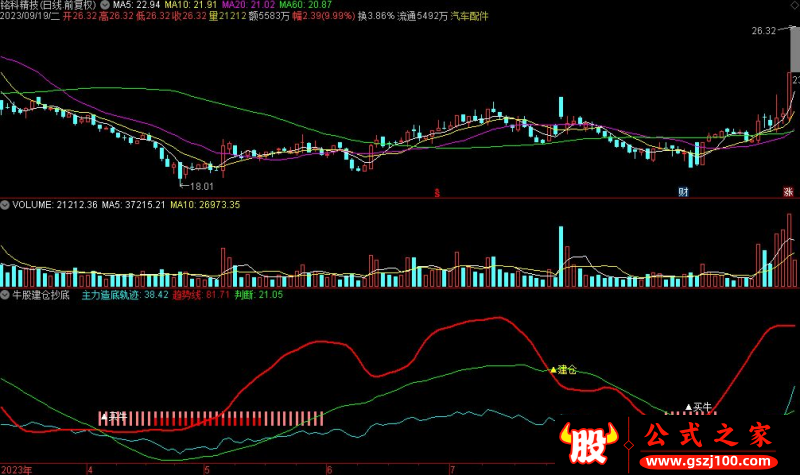800x475 pixels.
Task: Click the 2023年 label on time axis
Action: (x=16, y=470)
